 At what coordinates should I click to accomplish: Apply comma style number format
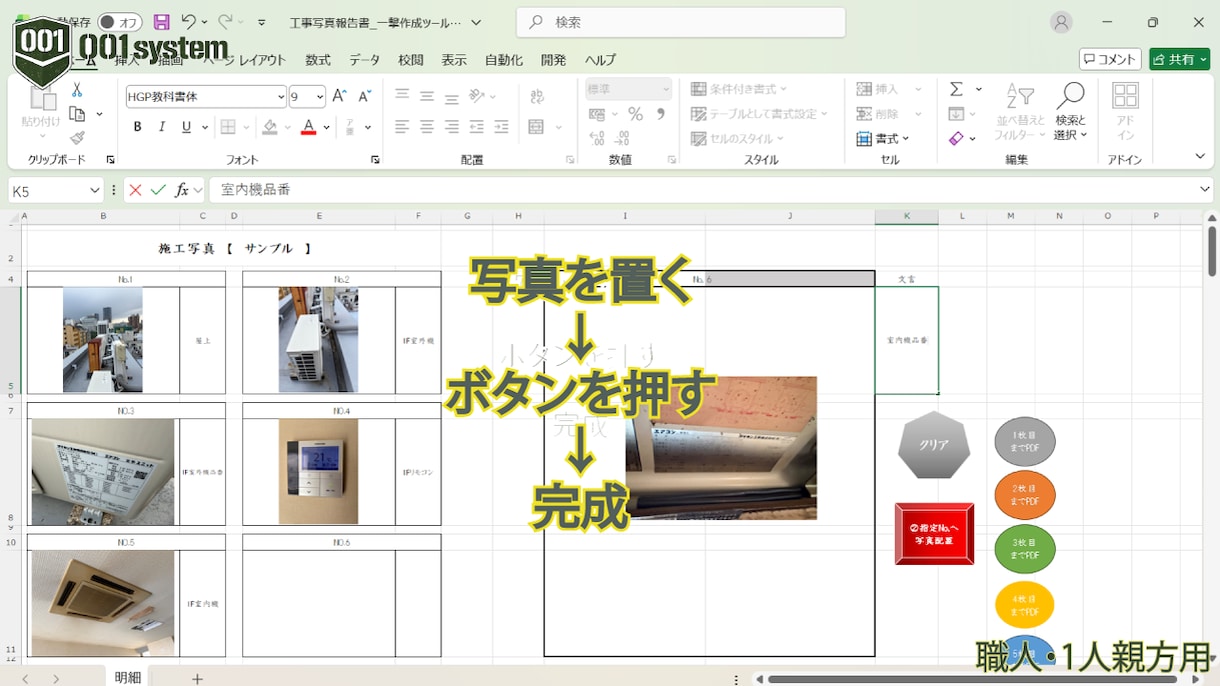point(660,114)
